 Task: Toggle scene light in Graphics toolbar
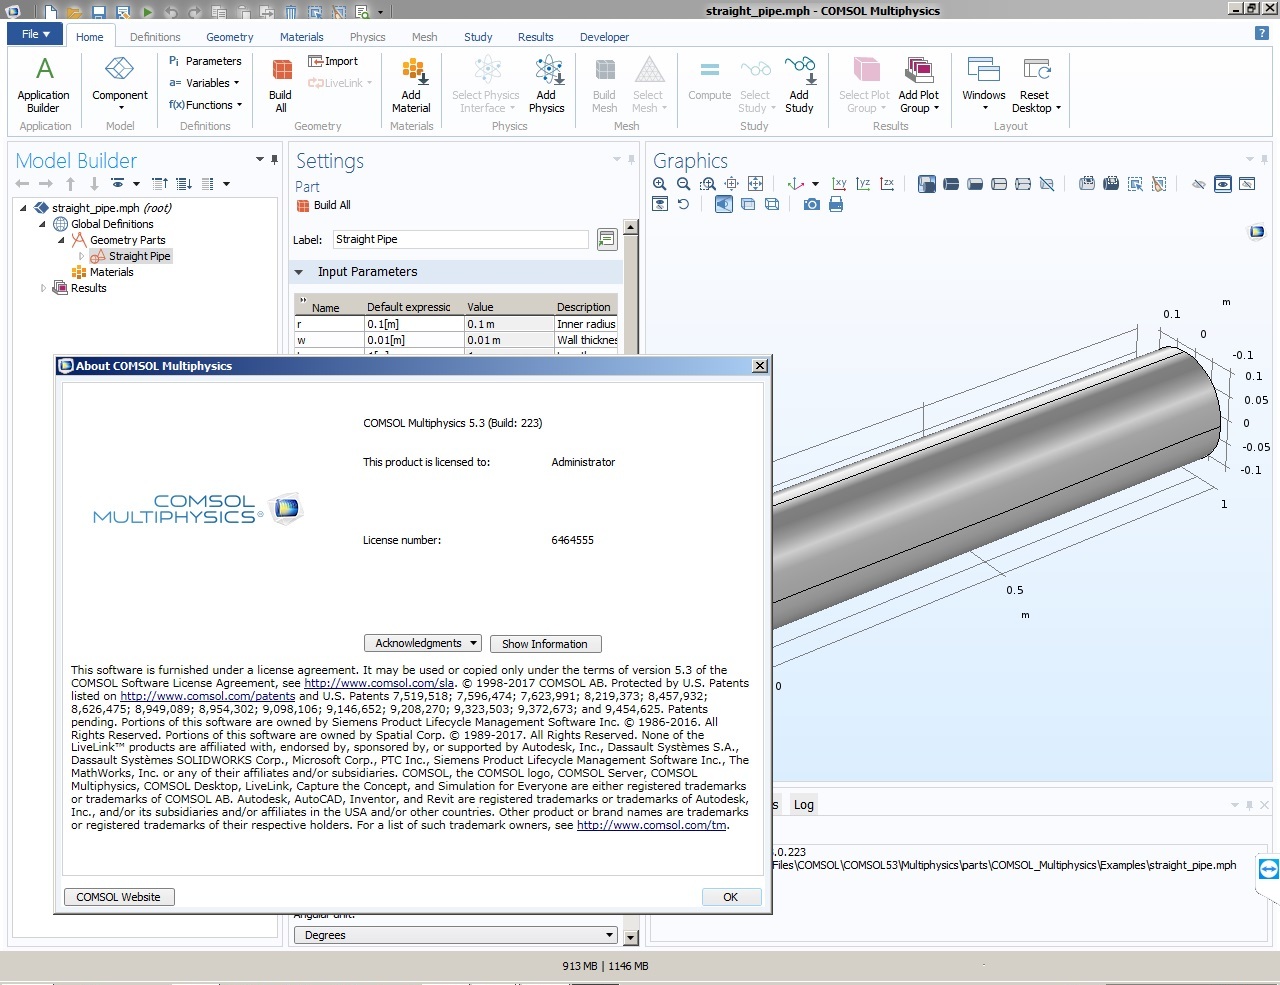pyautogui.click(x=723, y=204)
